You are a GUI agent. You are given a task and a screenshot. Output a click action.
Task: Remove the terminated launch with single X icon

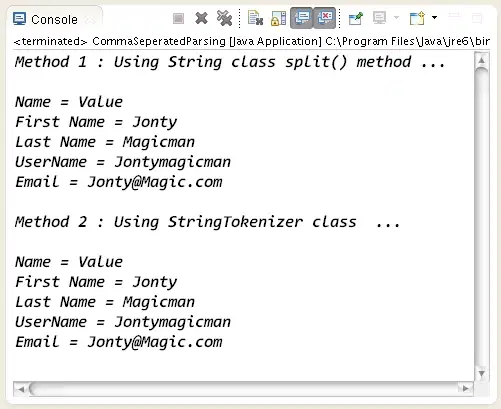tap(201, 18)
